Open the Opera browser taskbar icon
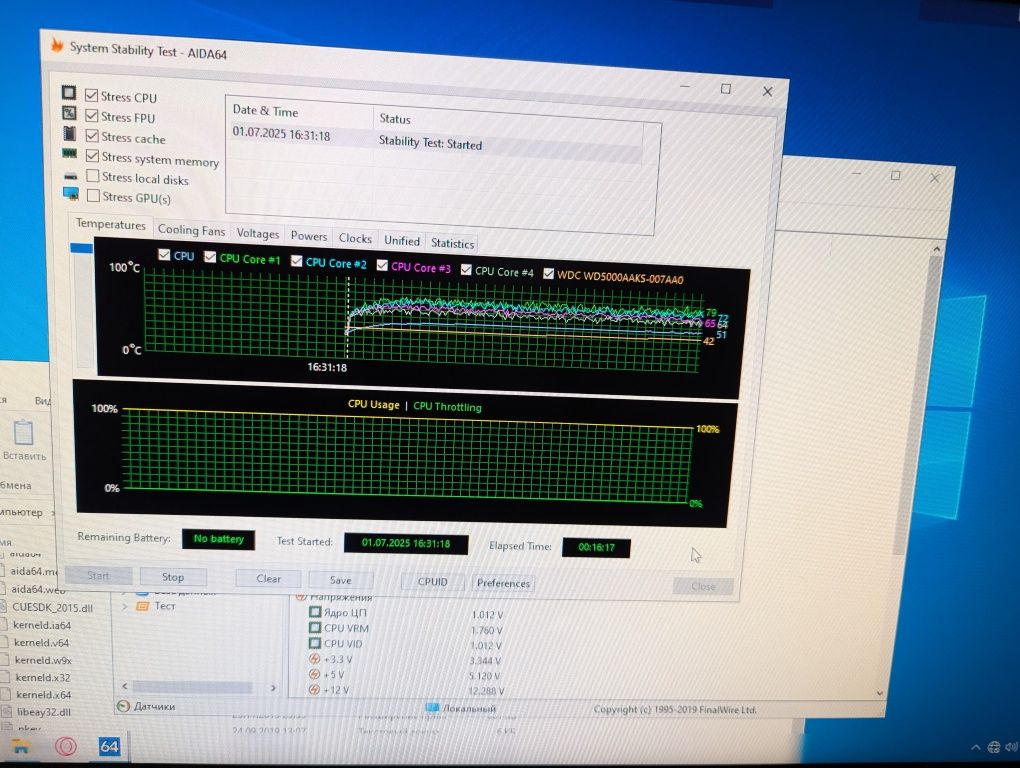1020x768 pixels. (66, 746)
